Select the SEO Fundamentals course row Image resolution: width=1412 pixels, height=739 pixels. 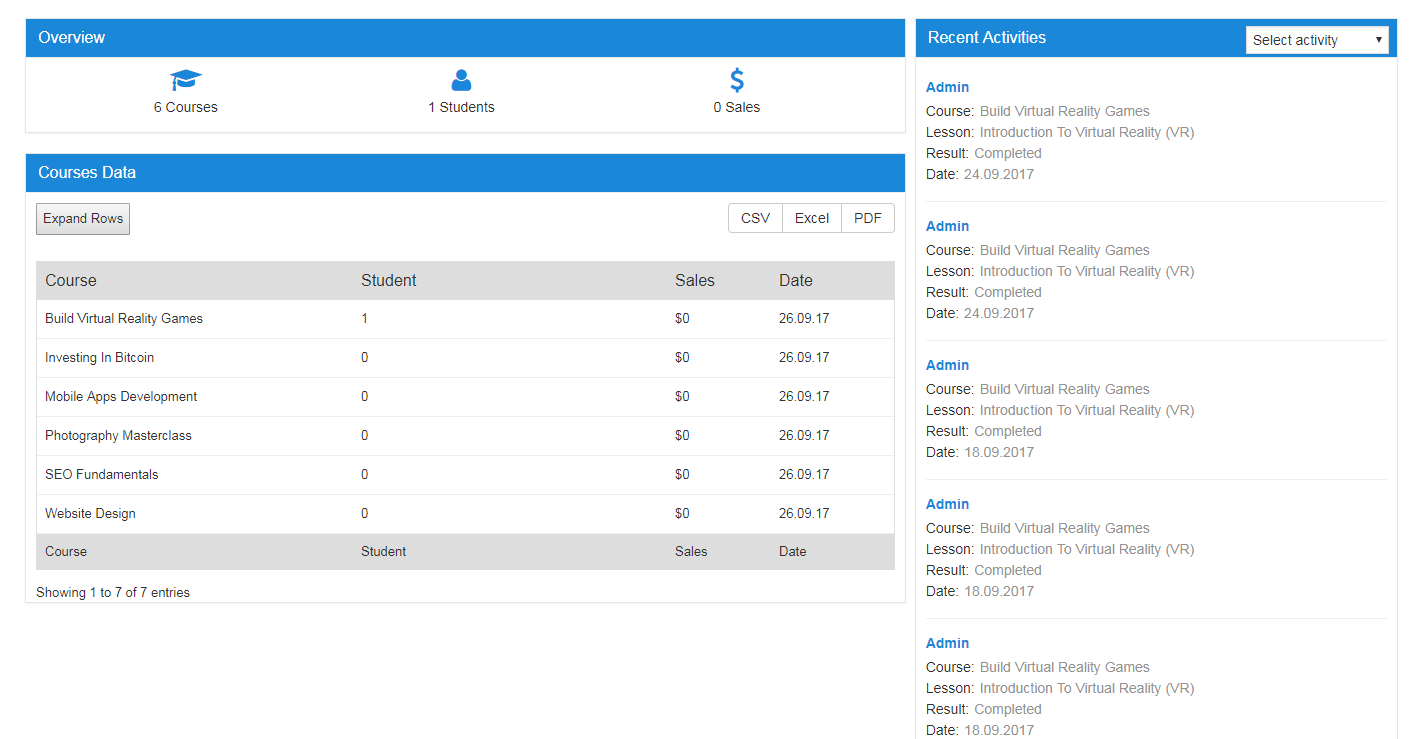coord(465,475)
